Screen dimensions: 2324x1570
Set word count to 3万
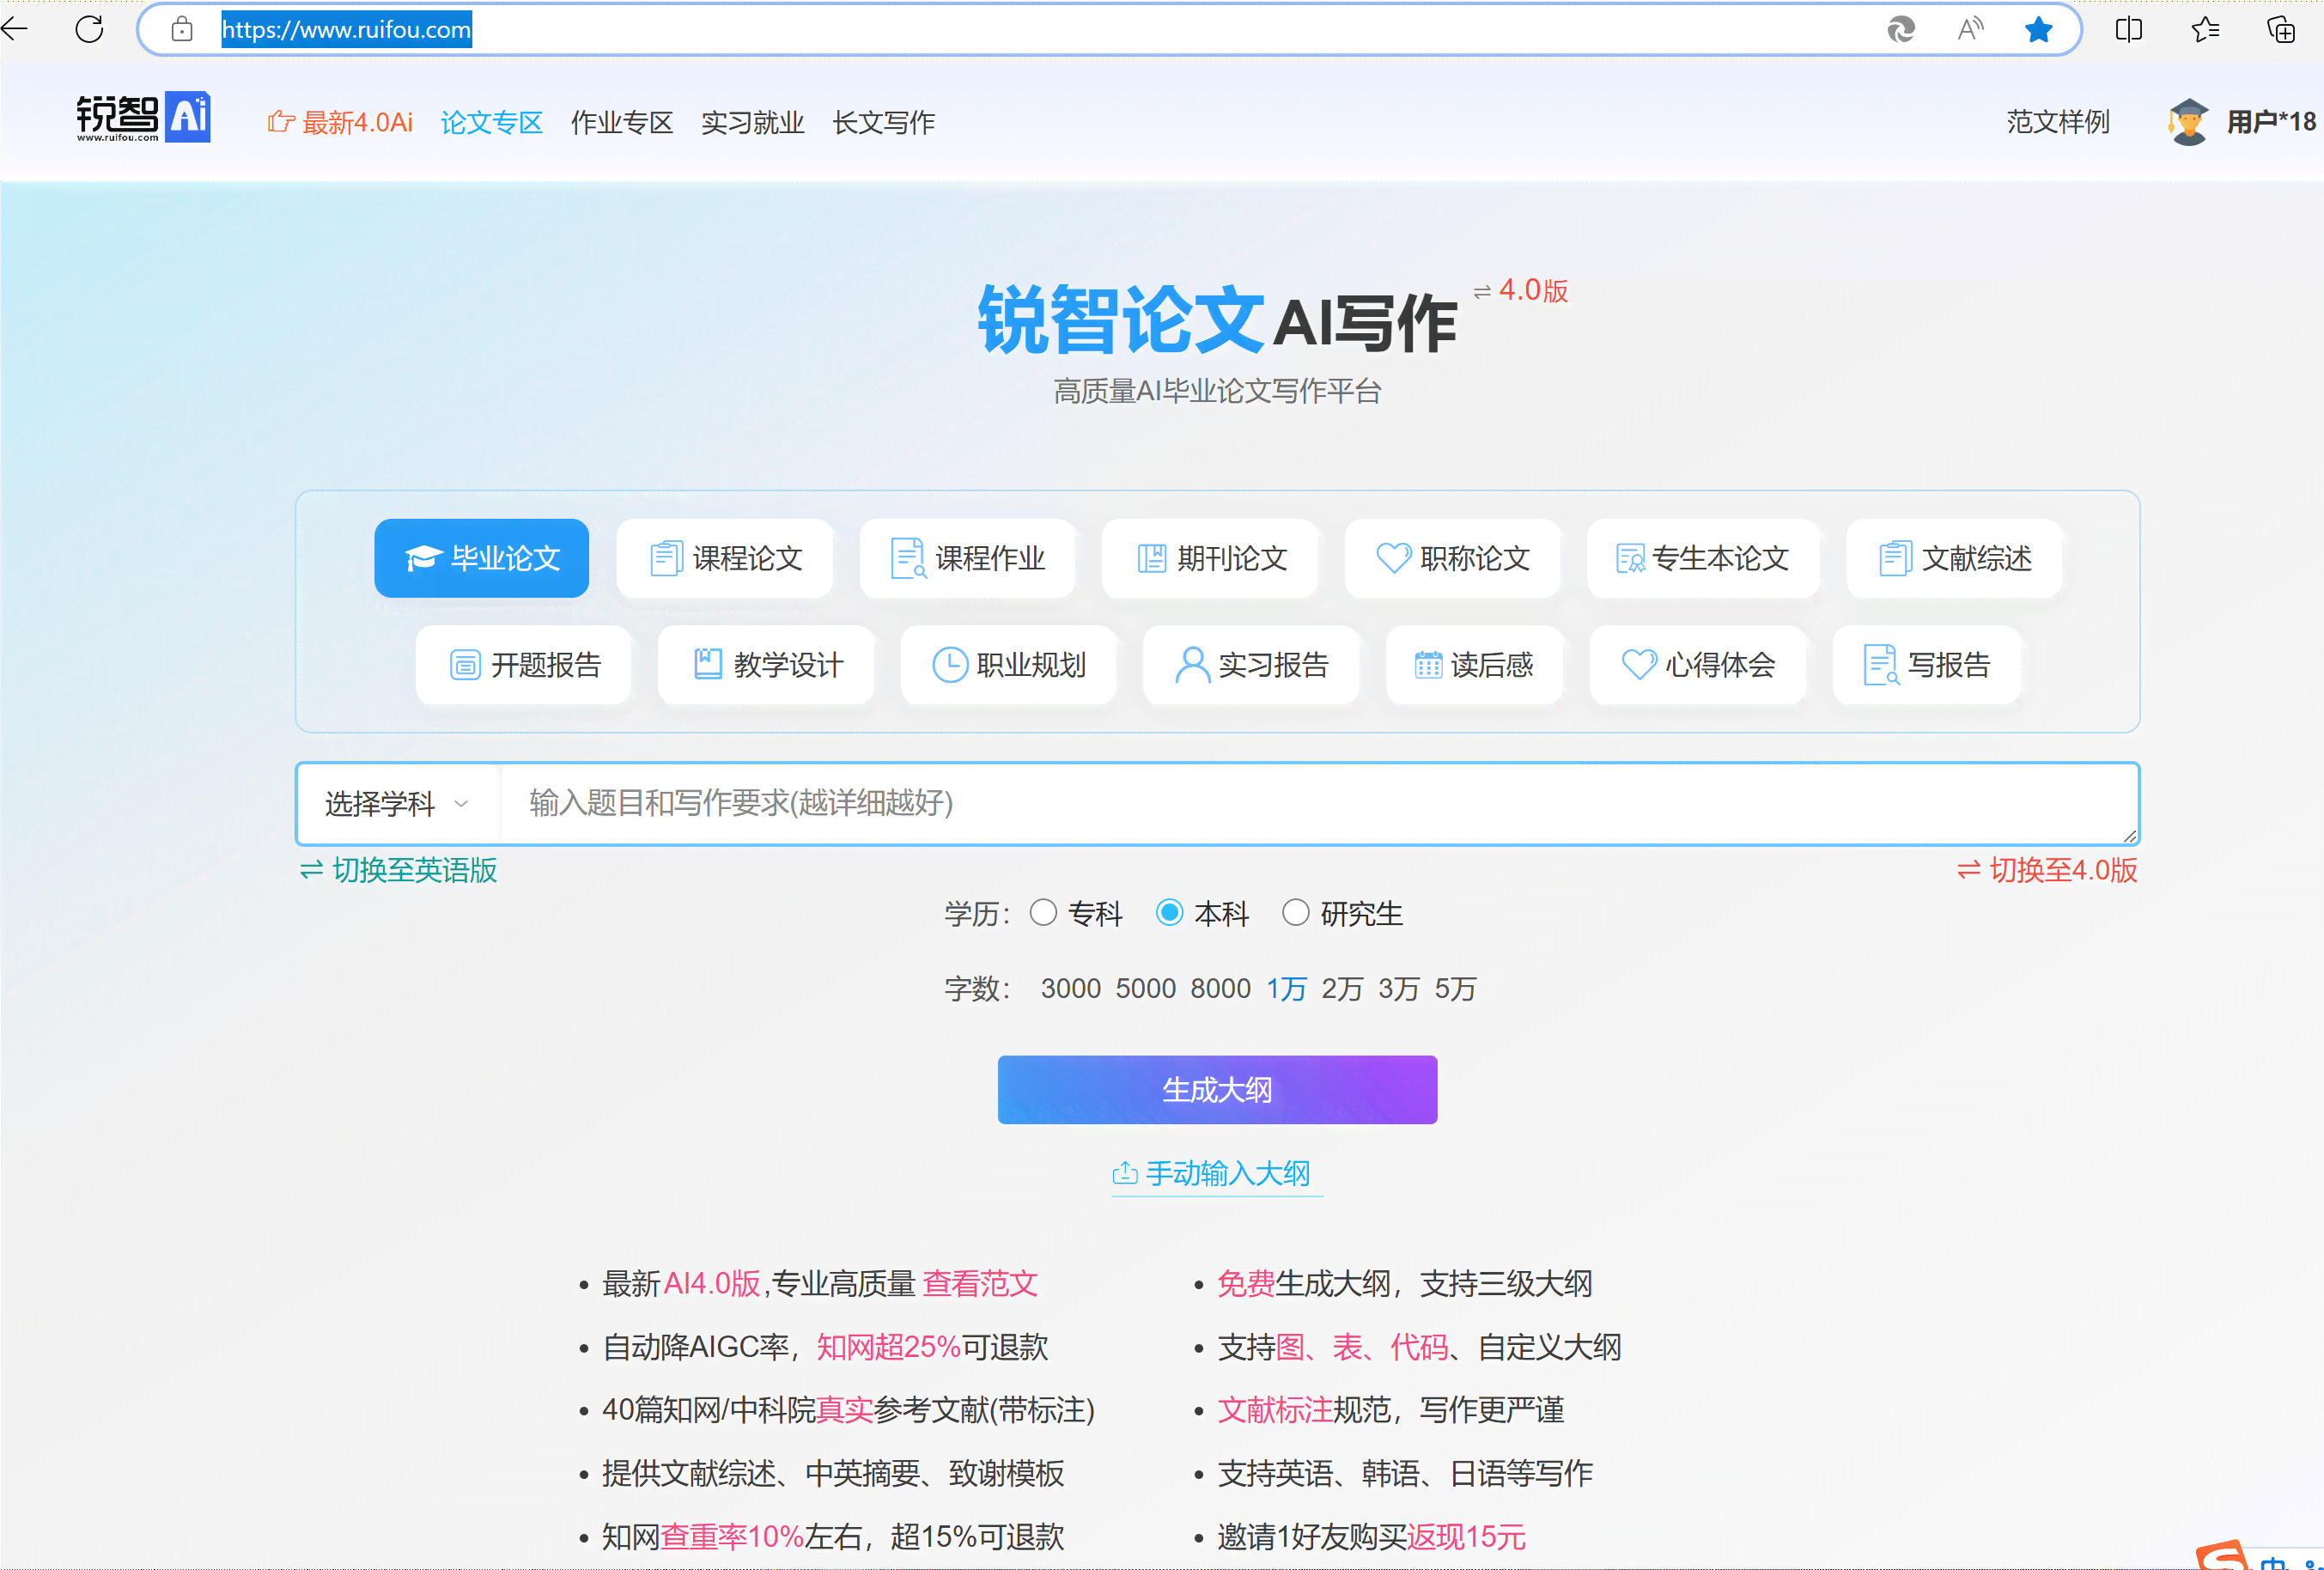(x=1398, y=989)
